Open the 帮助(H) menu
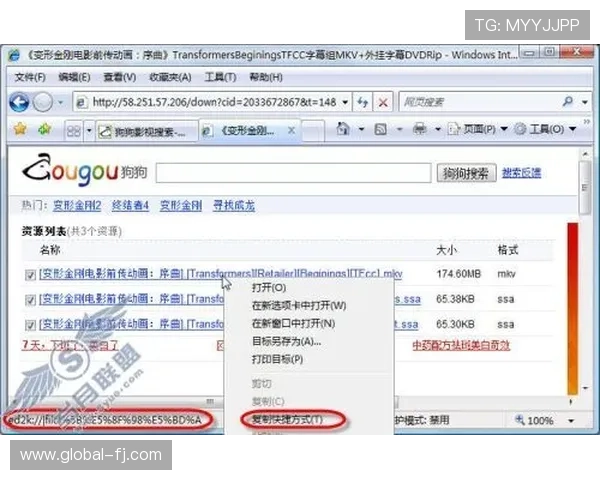 [266, 77]
